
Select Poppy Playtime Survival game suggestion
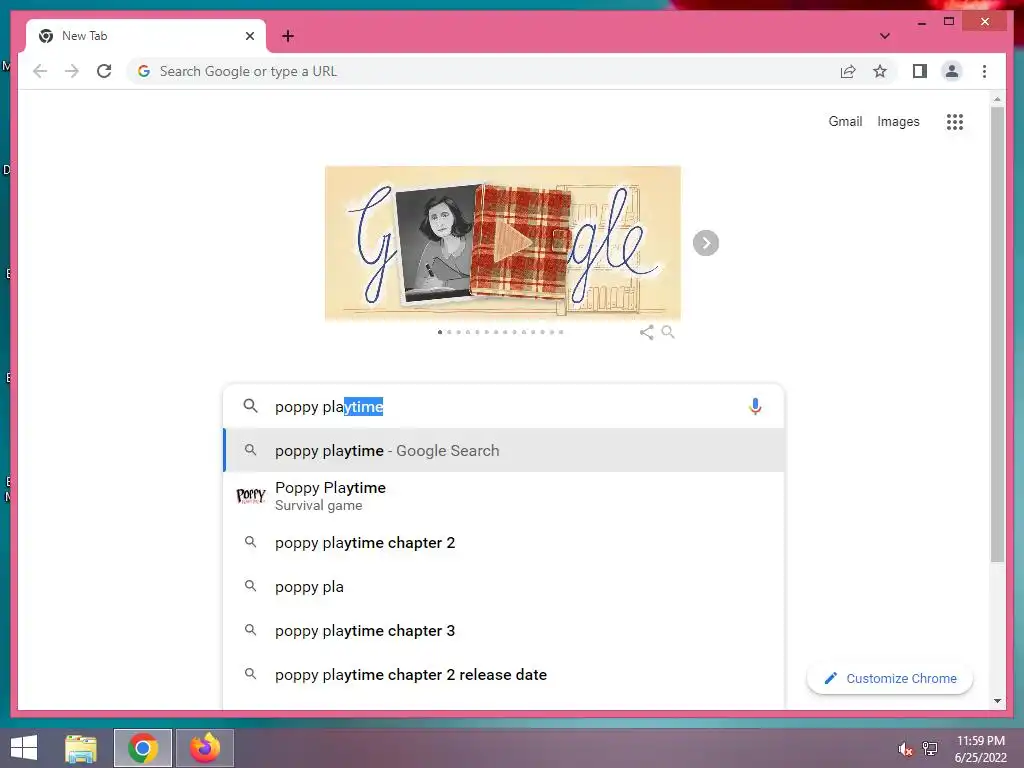[503, 496]
